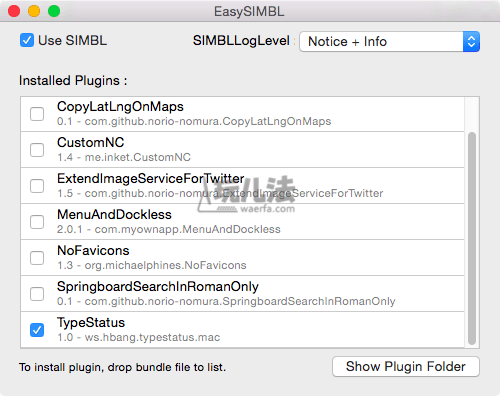Select the MenuAndDockless plugin name
500x396 pixels.
pyautogui.click(x=114, y=215)
